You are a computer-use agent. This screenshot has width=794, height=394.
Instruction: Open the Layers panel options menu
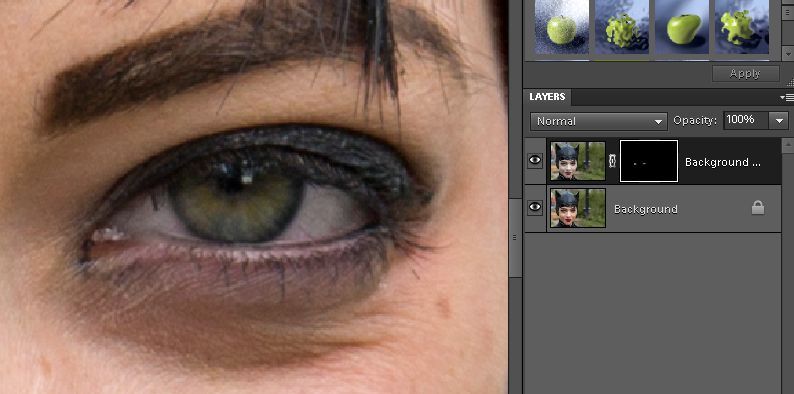tap(787, 97)
